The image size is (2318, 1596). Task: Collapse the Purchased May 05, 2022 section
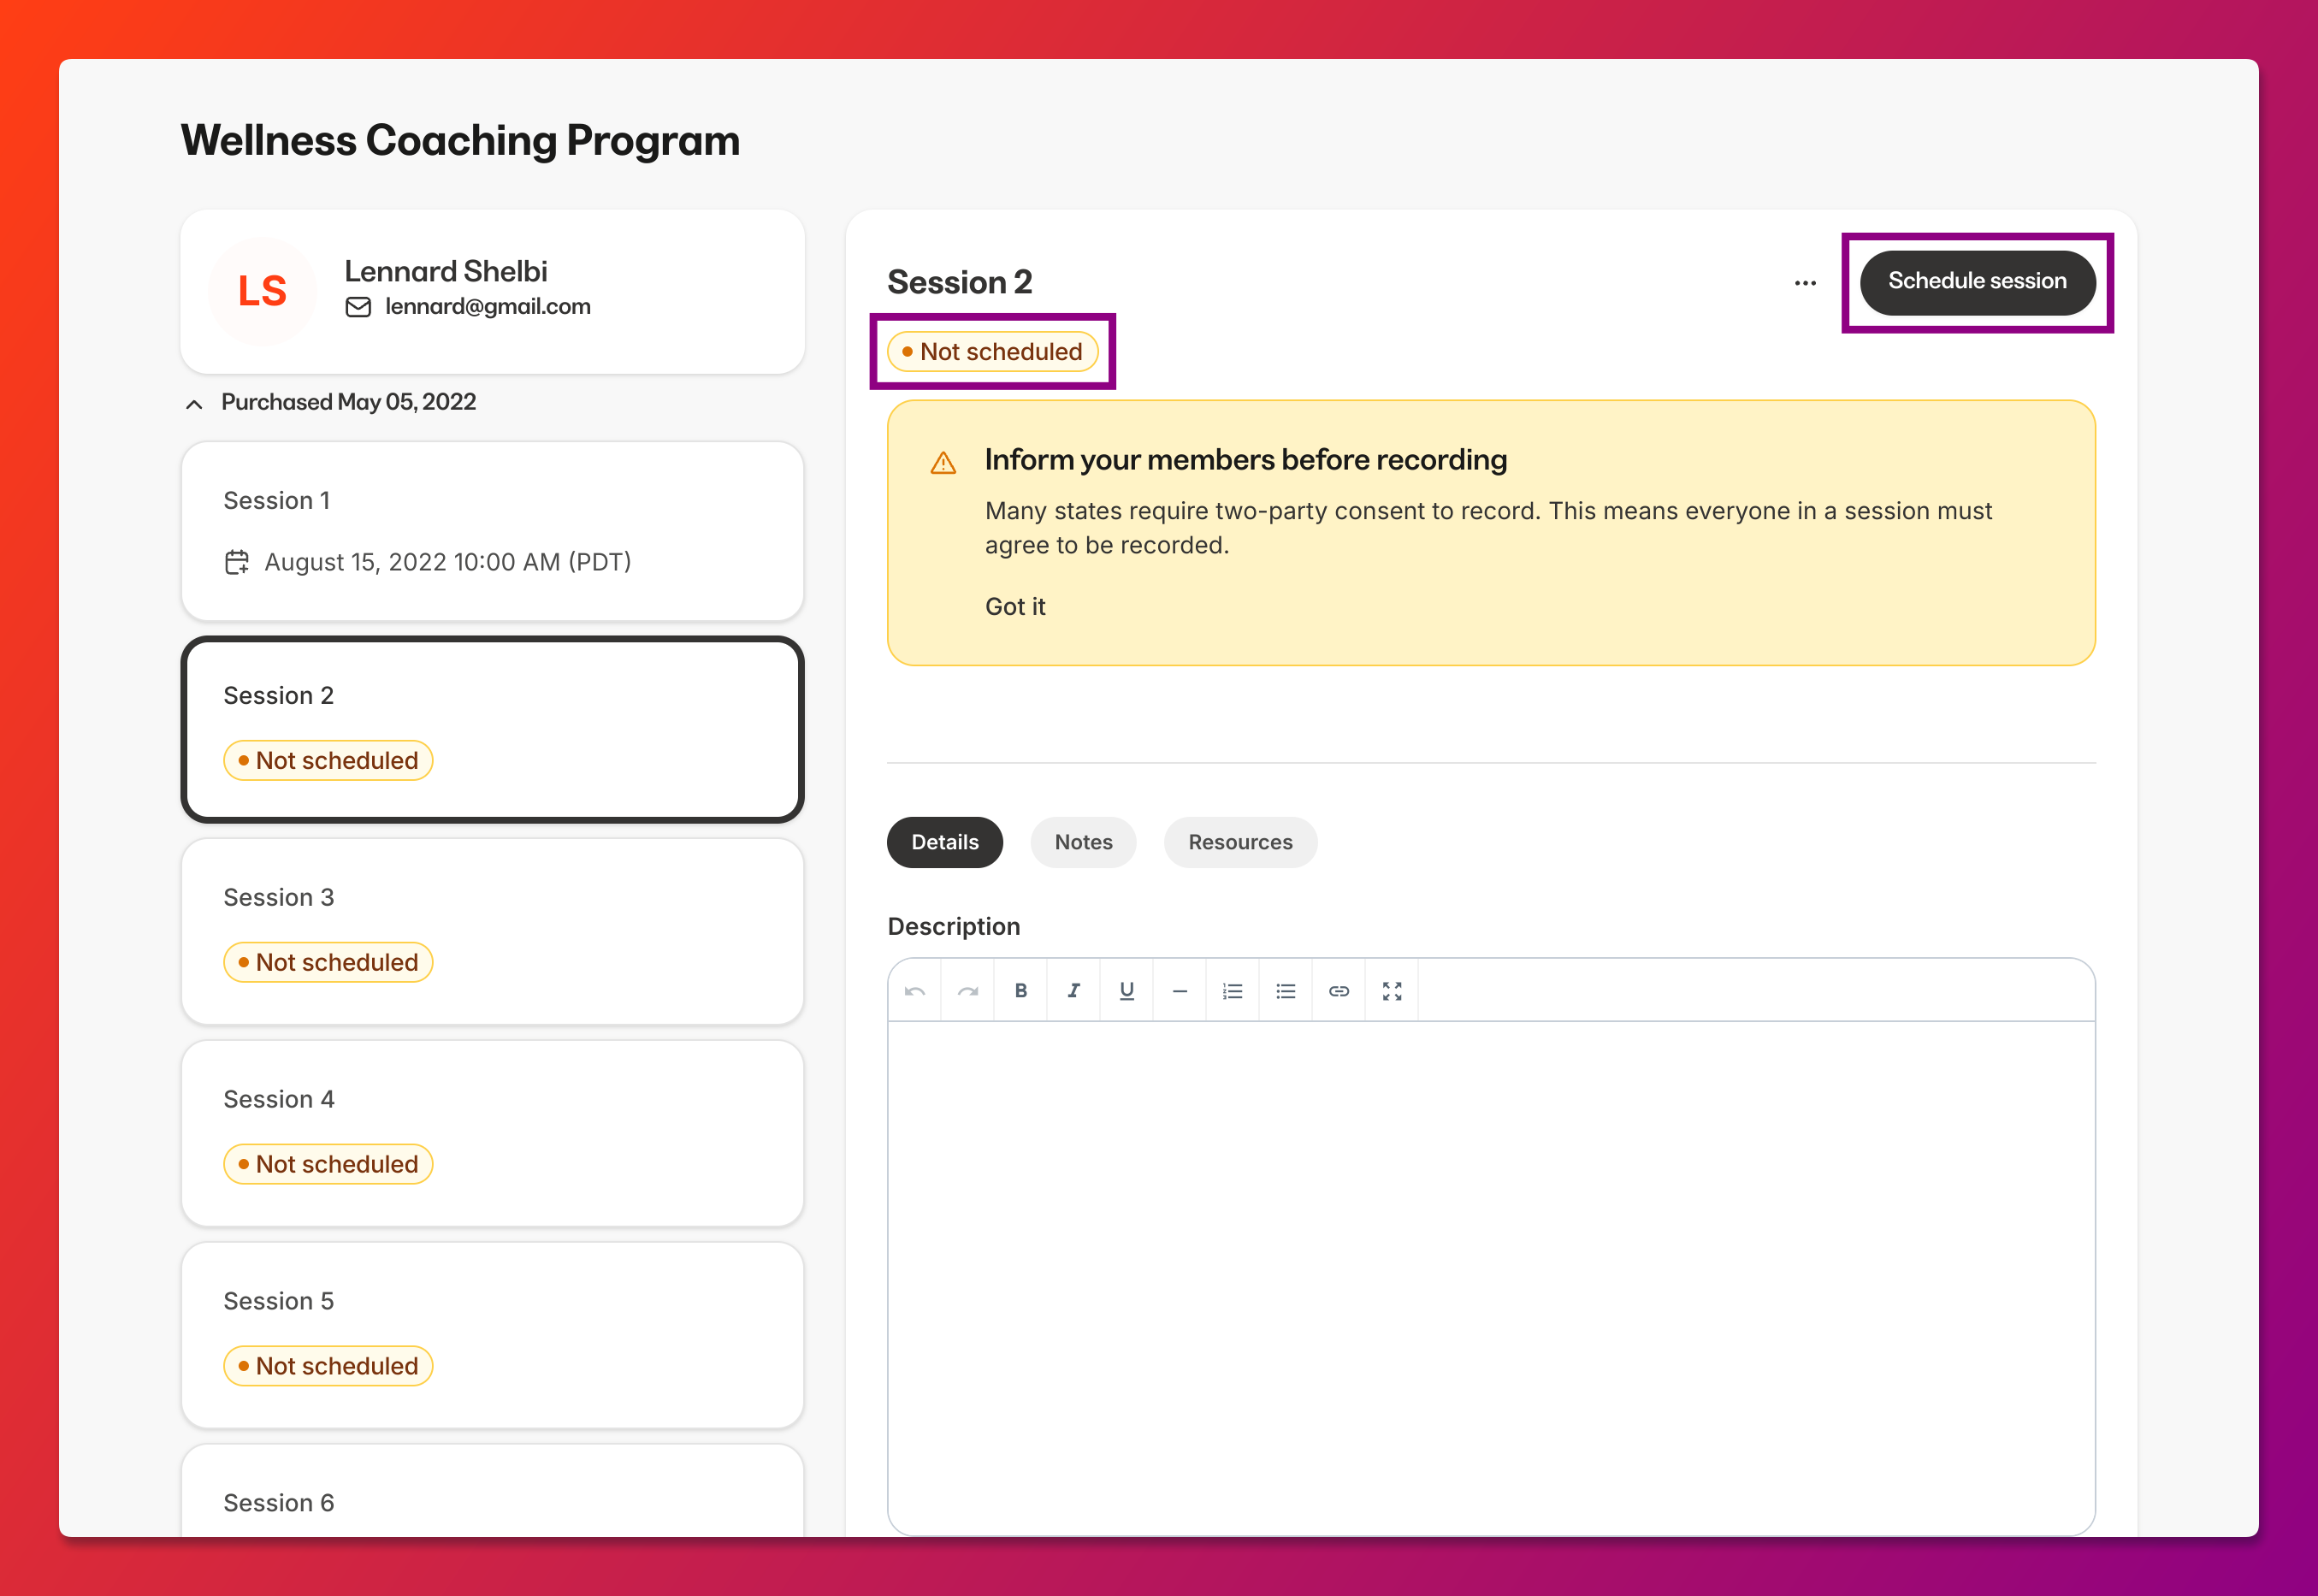pos(194,404)
